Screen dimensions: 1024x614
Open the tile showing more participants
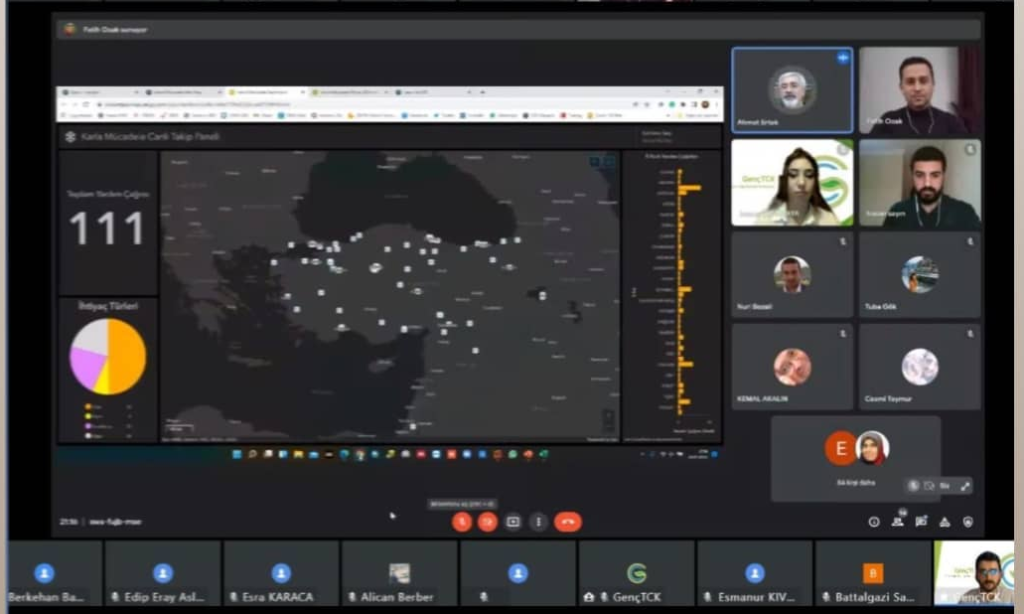click(x=855, y=458)
